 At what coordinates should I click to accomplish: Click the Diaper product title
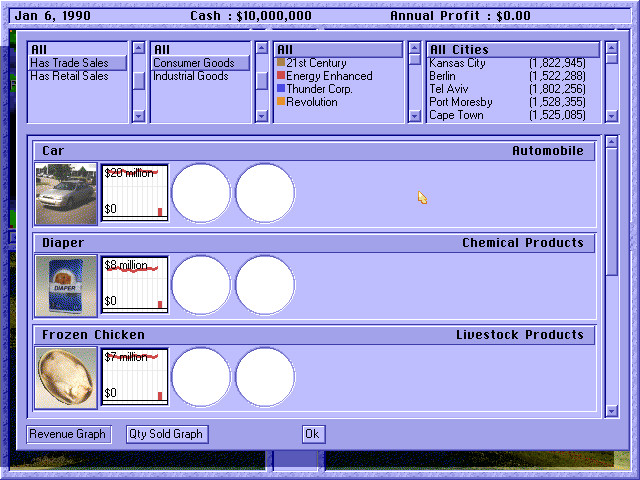click(63, 243)
